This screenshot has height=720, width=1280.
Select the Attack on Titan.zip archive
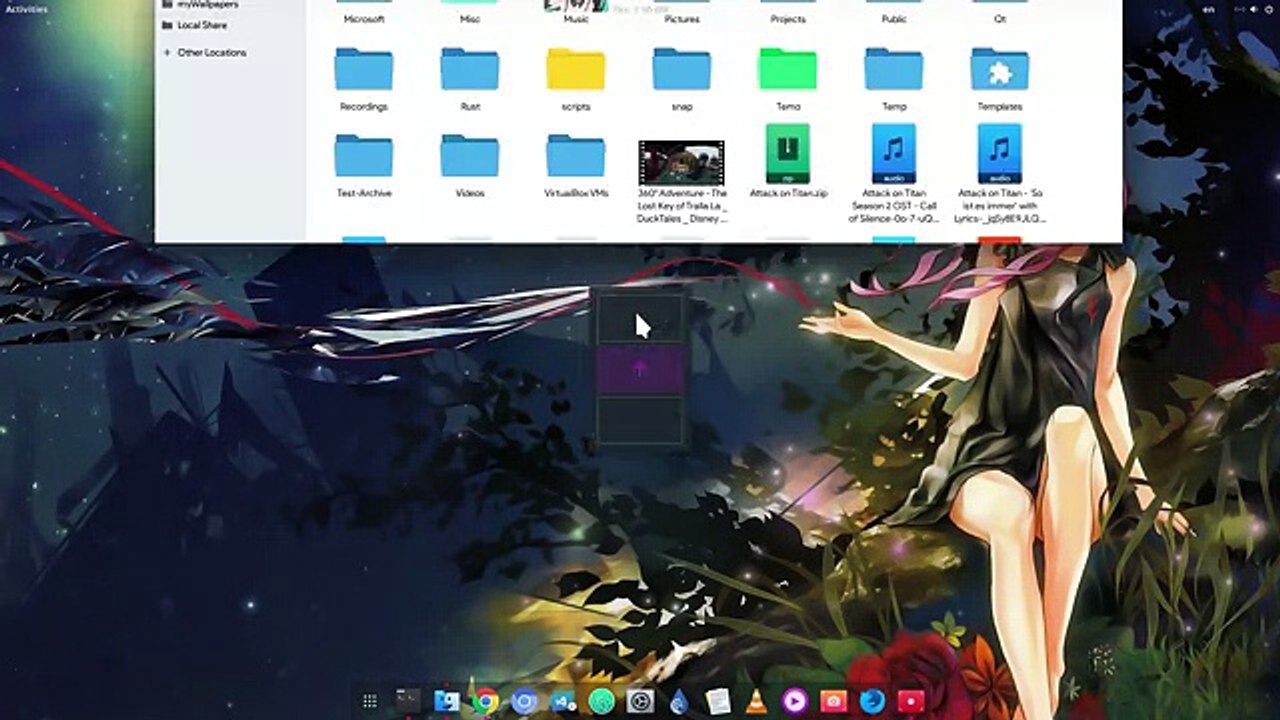(788, 162)
